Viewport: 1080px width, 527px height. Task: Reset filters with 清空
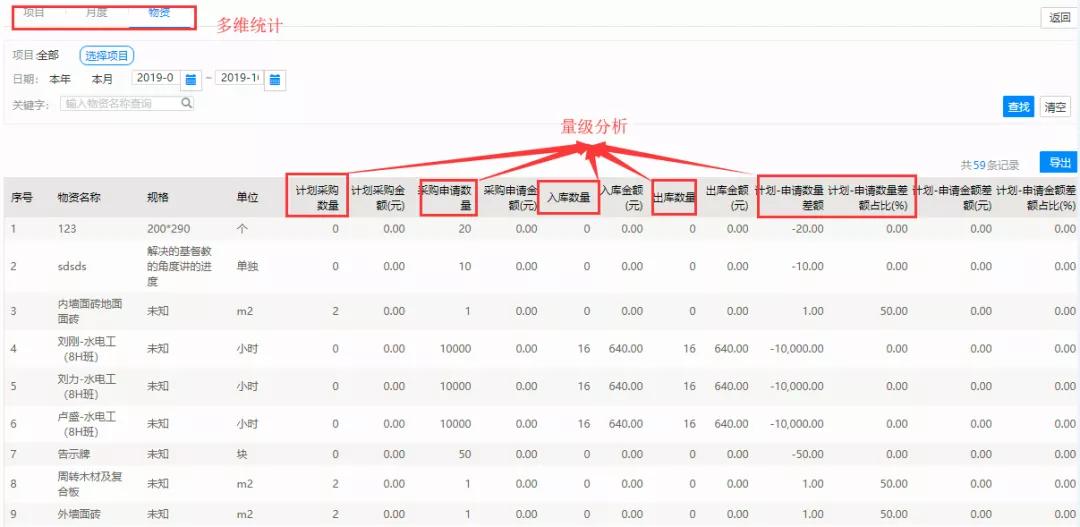(1055, 107)
